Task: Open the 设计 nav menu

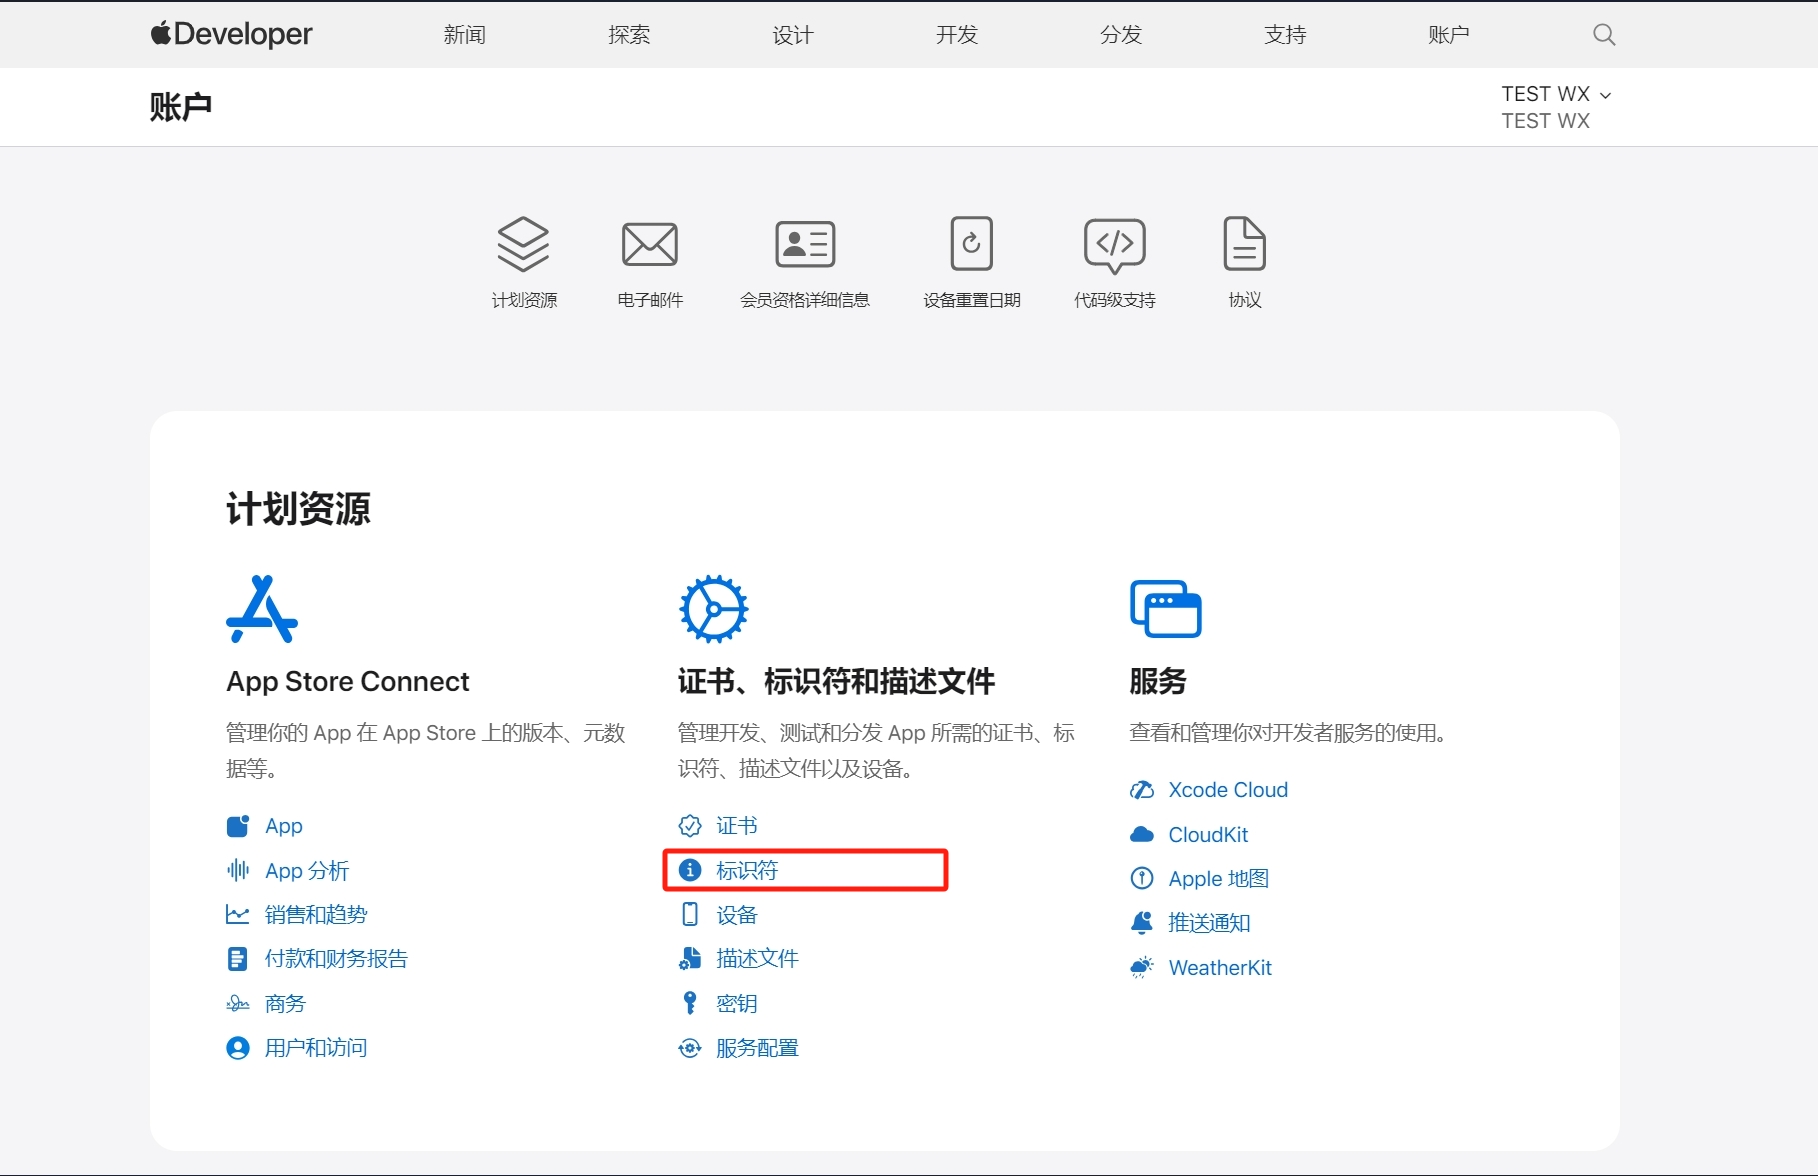Action: click(x=793, y=35)
